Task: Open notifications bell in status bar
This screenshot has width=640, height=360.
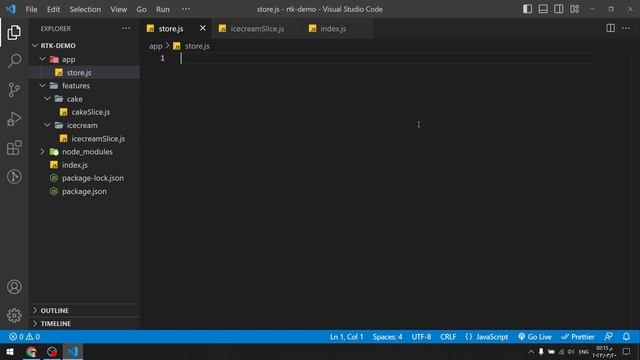Action: point(626,337)
